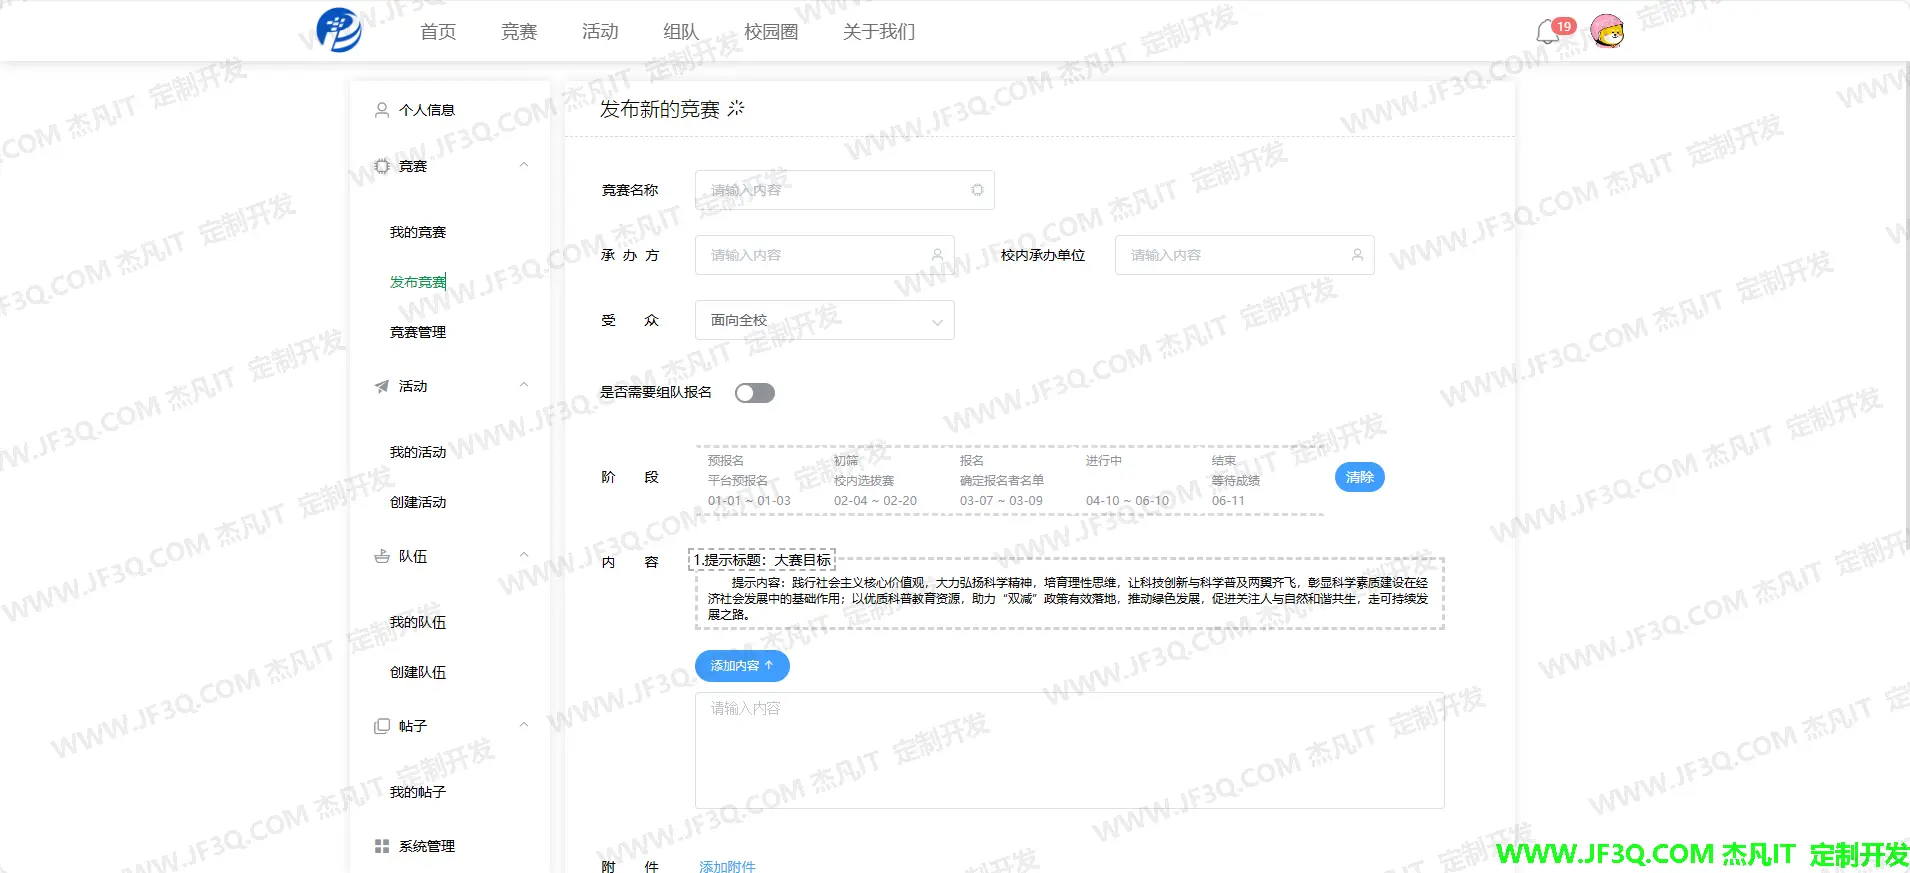Go to 校园圈 in top navigation
This screenshot has width=1910, height=873.
click(771, 32)
